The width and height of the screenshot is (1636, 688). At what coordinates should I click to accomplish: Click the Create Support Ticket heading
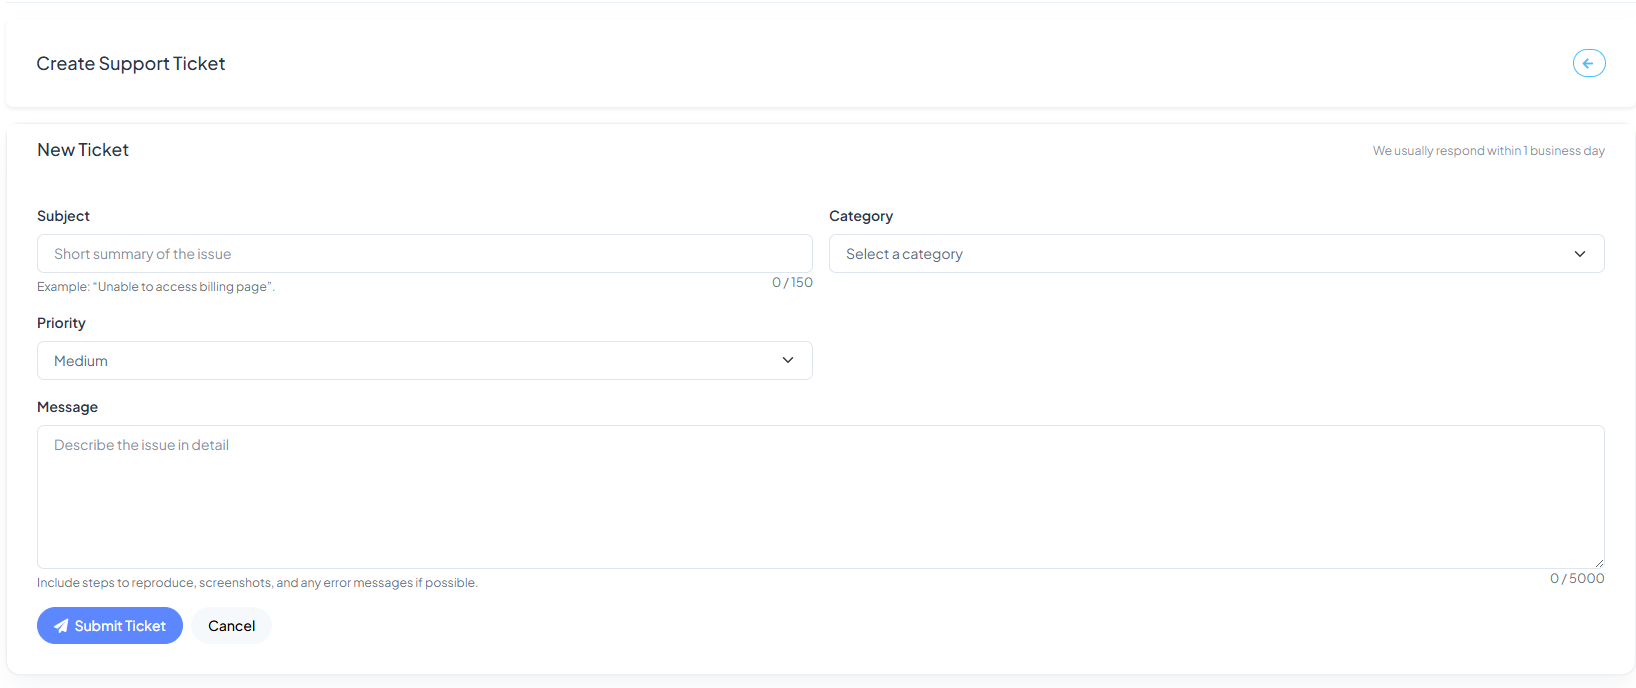(x=131, y=63)
